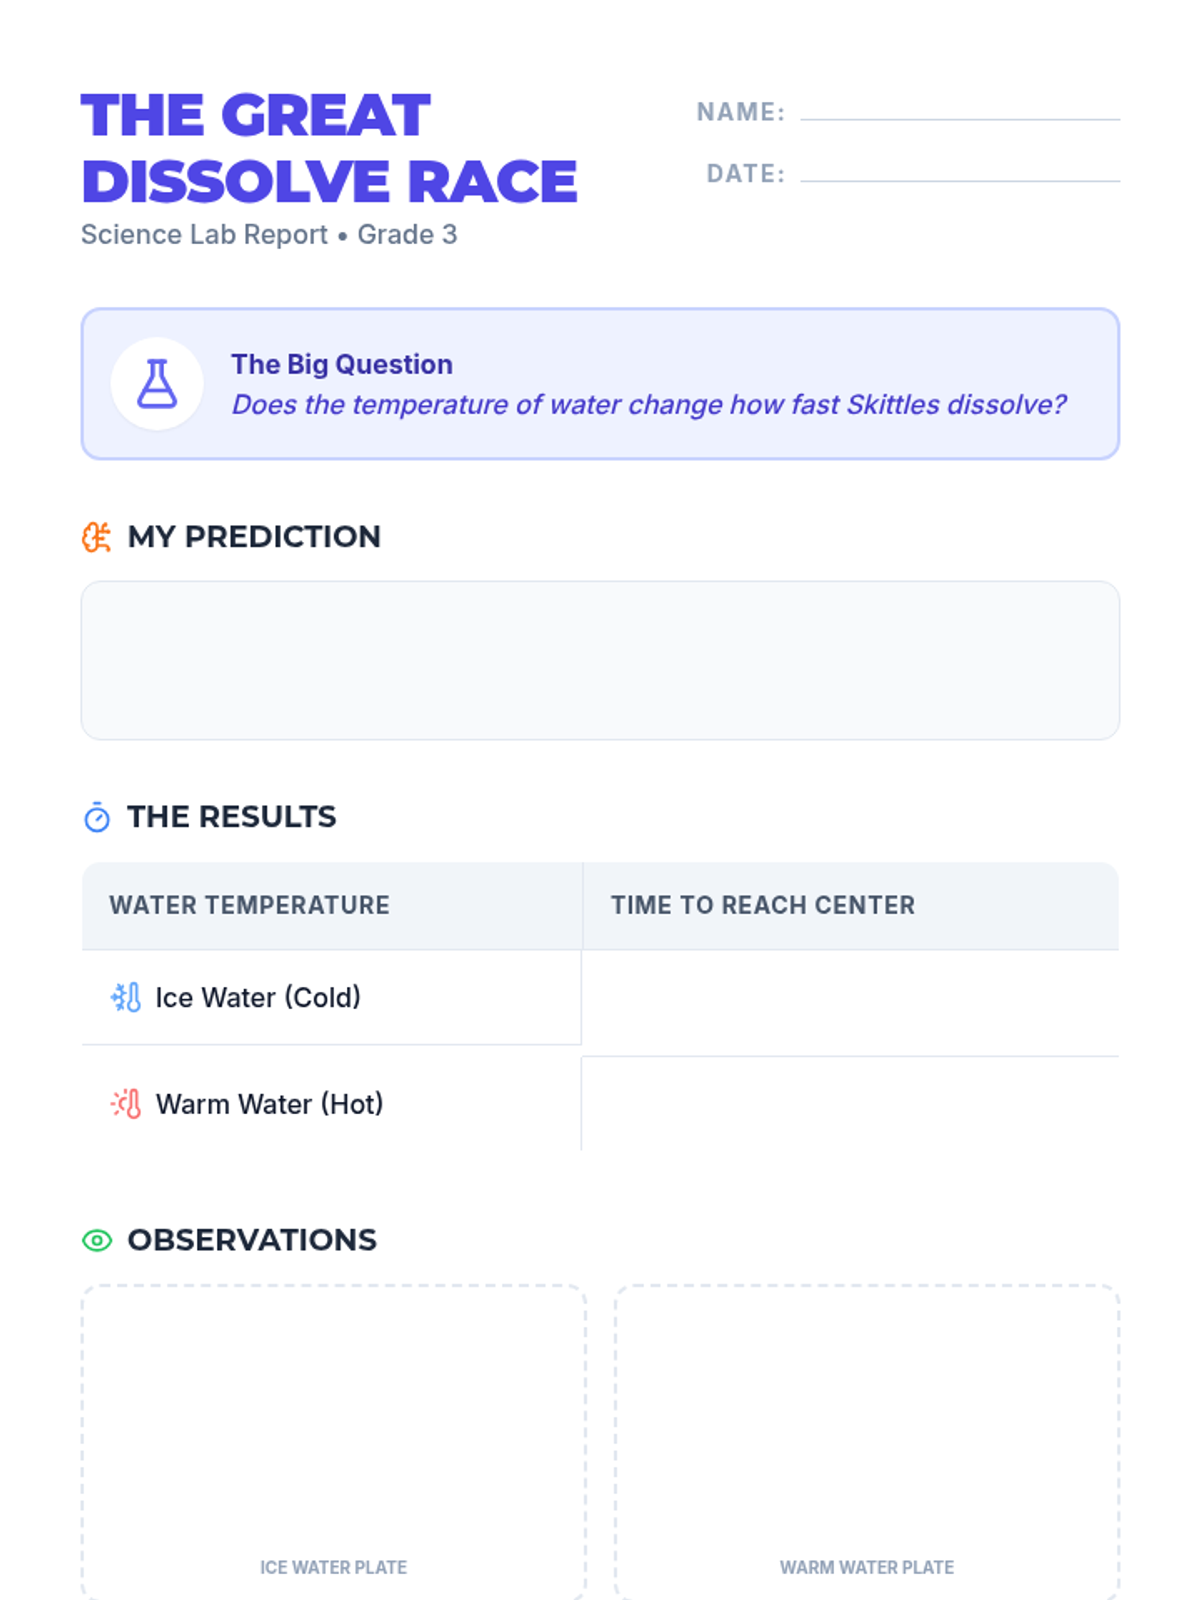Select the Time to Reach Center header

[763, 905]
